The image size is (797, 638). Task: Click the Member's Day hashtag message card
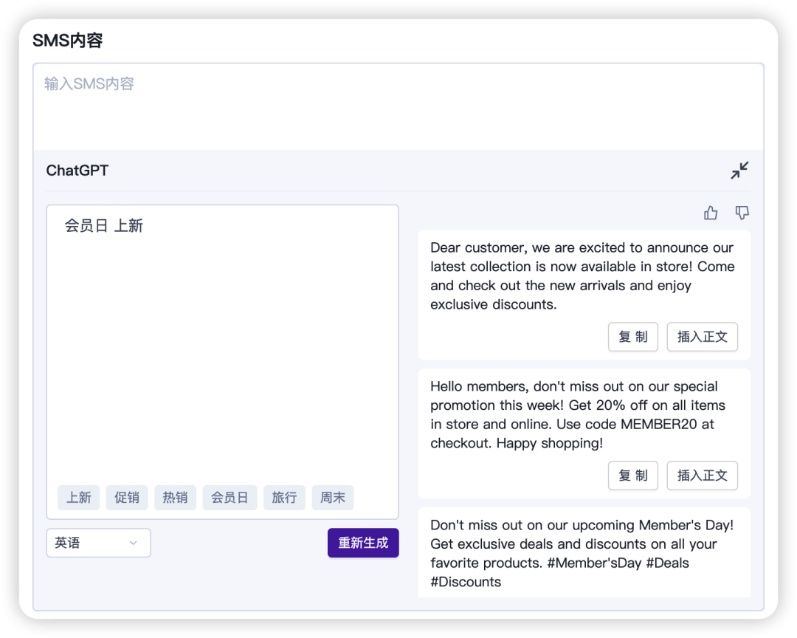tap(584, 553)
